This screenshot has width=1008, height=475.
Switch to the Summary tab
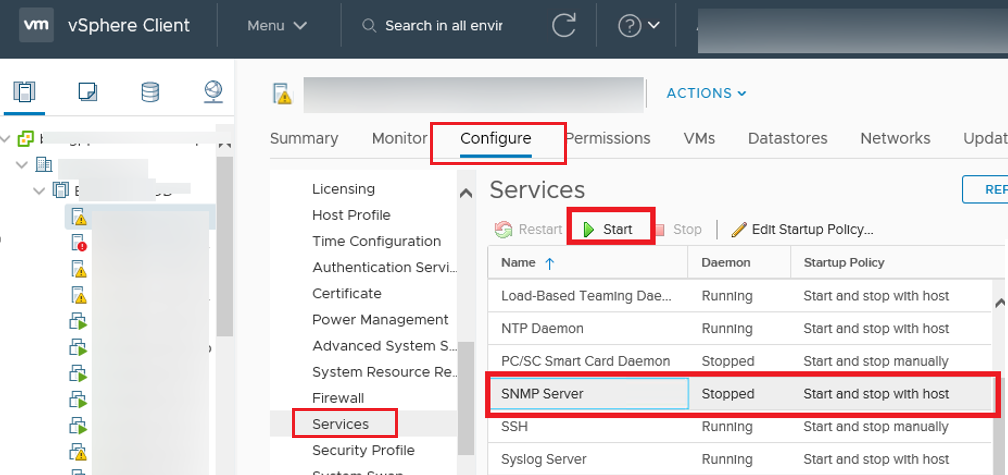coord(304,138)
